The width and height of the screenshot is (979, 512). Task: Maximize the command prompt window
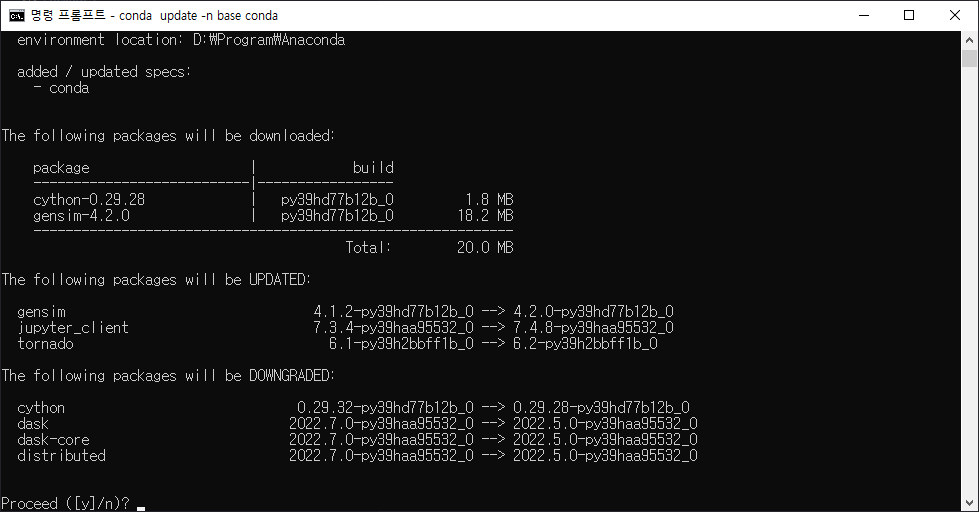[909, 16]
